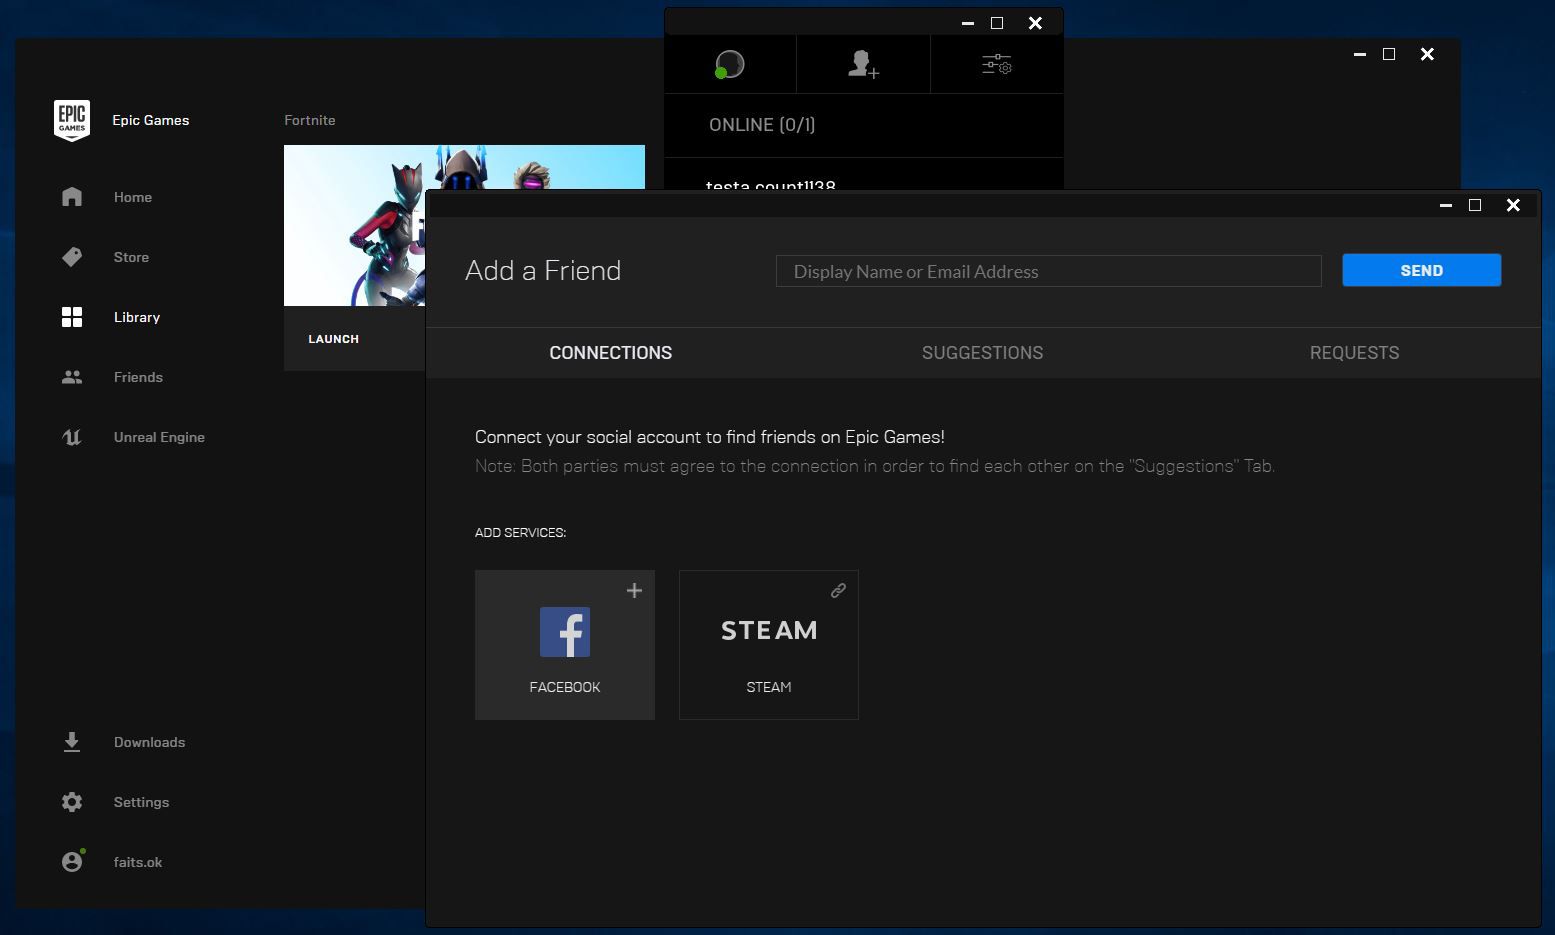This screenshot has height=935, width=1555.
Task: Click the Store tag icon
Action: pos(72,257)
